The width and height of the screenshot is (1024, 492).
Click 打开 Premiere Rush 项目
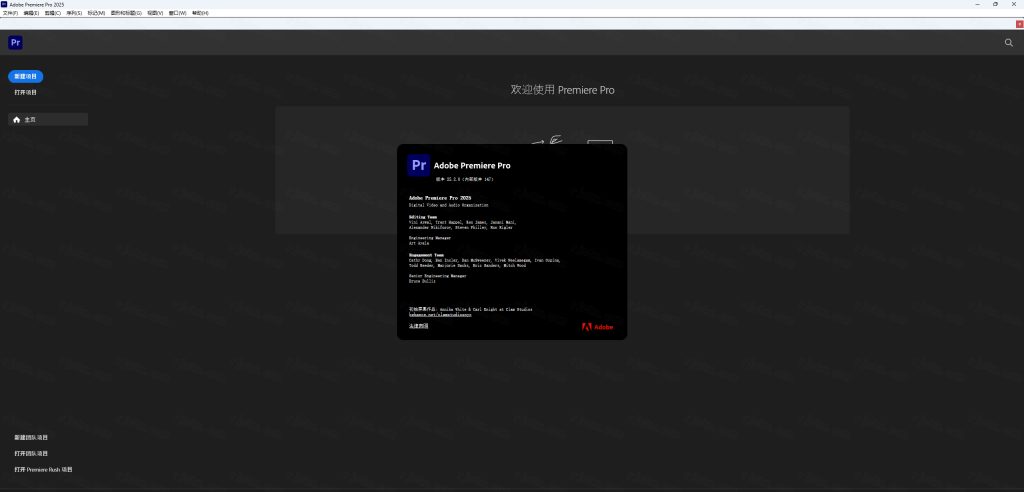point(43,469)
